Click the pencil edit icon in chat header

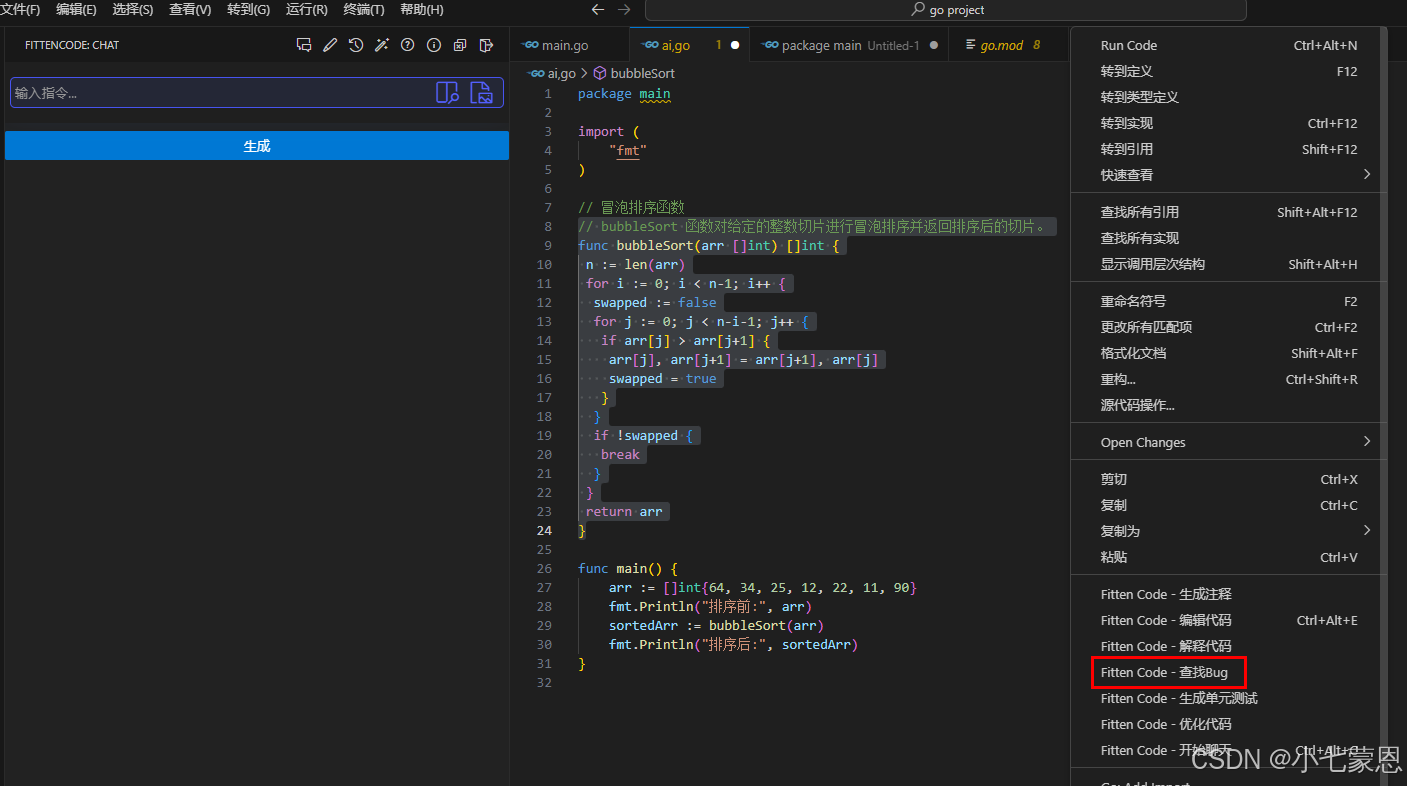(330, 45)
